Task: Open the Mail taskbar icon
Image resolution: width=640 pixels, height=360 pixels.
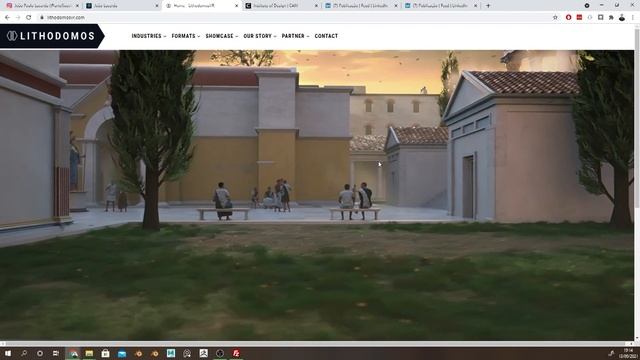Action: [122, 353]
